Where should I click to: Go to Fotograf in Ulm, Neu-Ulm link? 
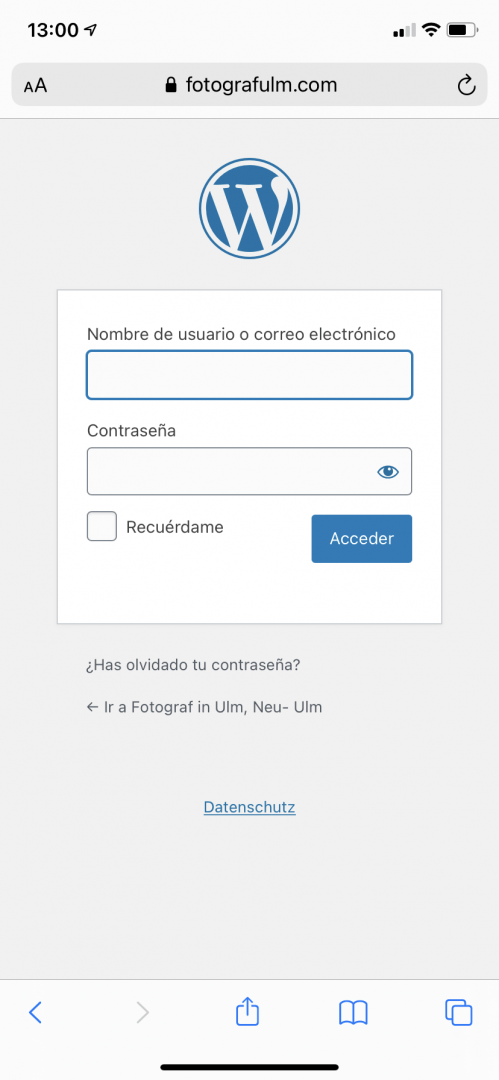click(x=204, y=707)
